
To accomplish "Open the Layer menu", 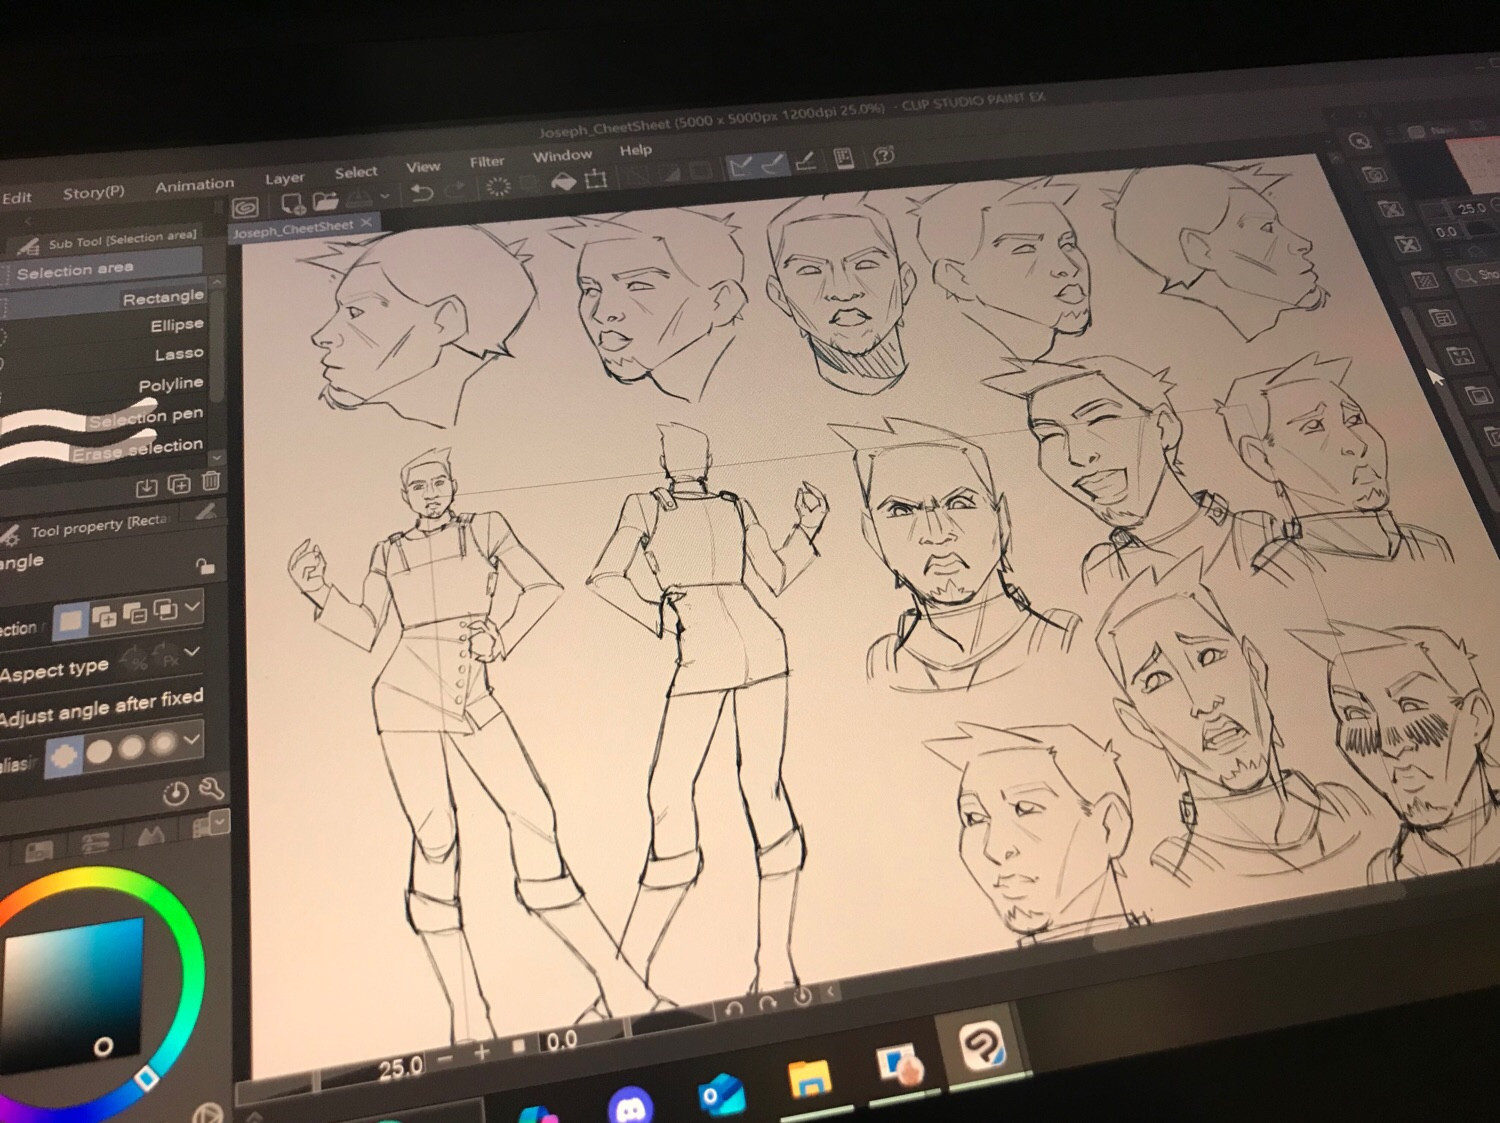I will pos(284,178).
